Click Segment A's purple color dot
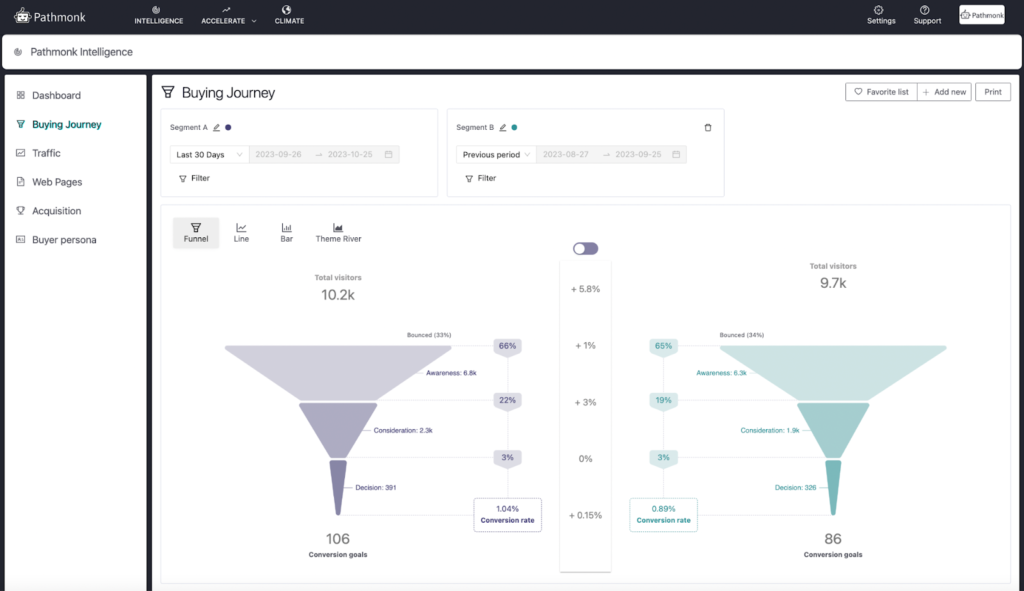Screen dimensions: 1024x591 [230, 127]
